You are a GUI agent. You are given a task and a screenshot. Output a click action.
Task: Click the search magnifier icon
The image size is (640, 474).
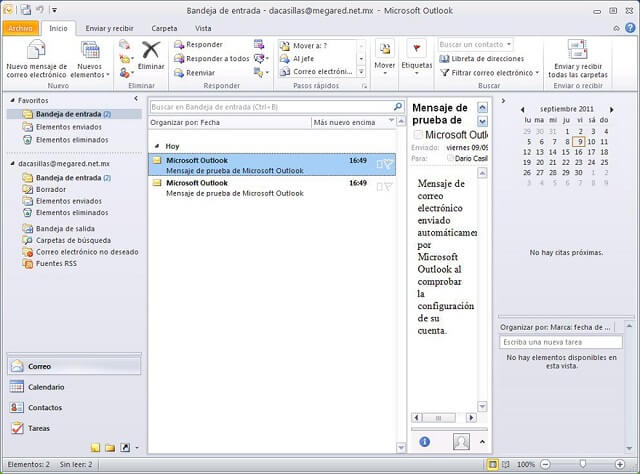point(398,107)
